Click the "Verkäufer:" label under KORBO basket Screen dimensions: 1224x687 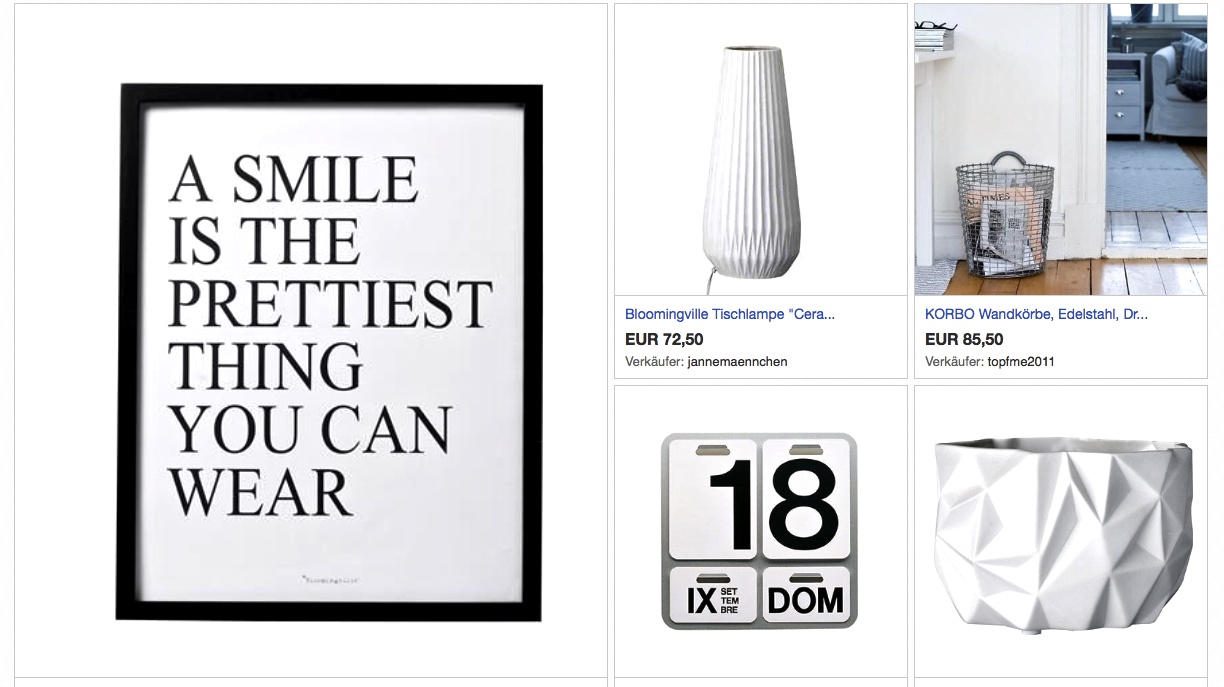tap(955, 362)
